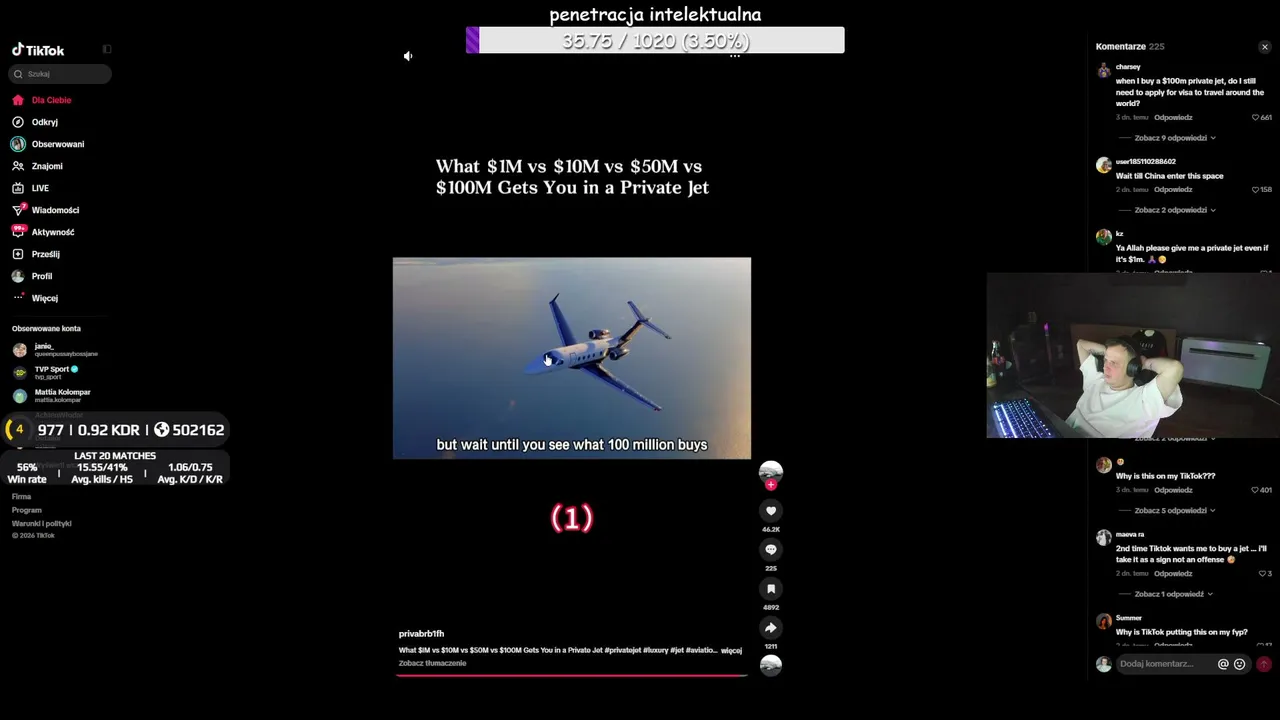The height and width of the screenshot is (720, 1280).
Task: Open the video three-dots options menu
Action: coord(735,56)
